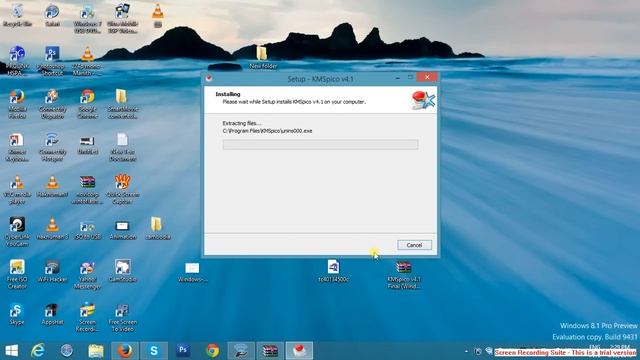Open the Windows Start button

(11, 351)
